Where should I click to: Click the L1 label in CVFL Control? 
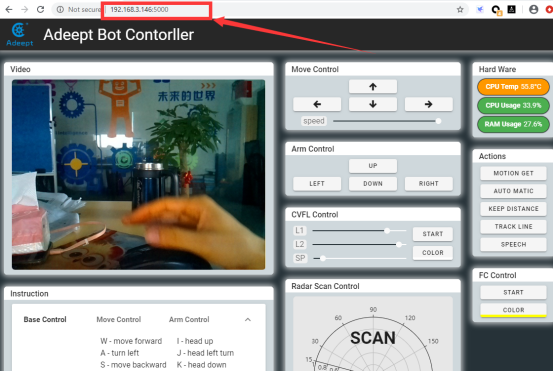tap(300, 231)
